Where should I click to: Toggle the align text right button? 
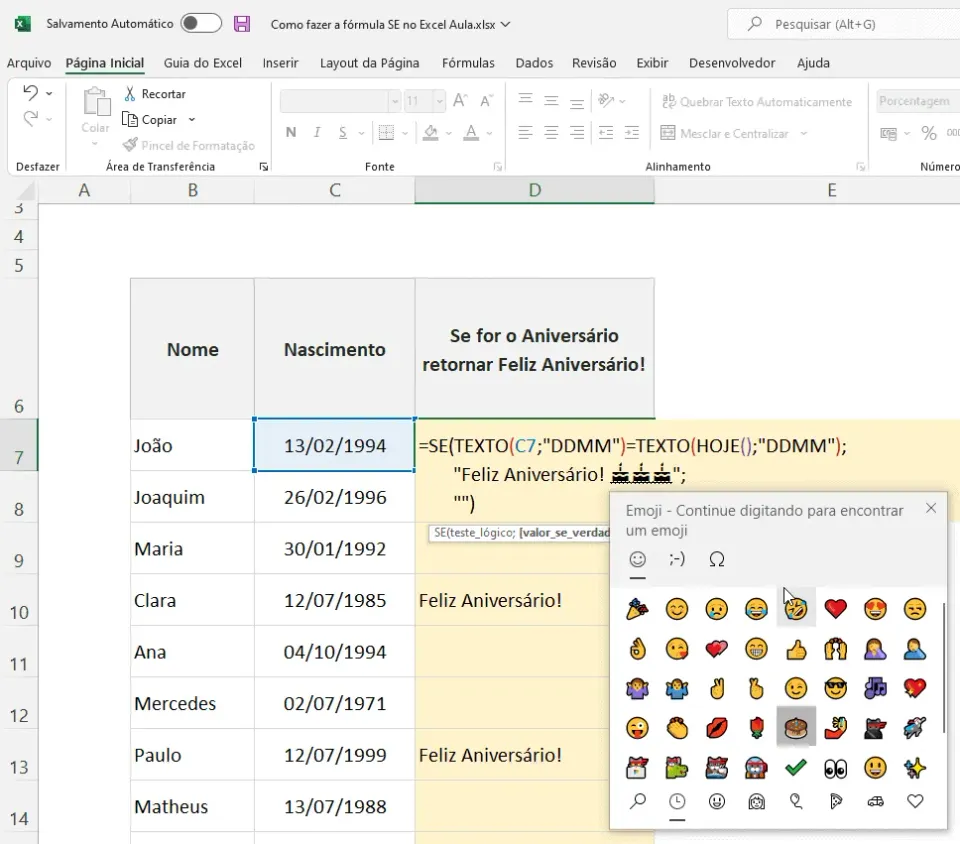tap(577, 132)
